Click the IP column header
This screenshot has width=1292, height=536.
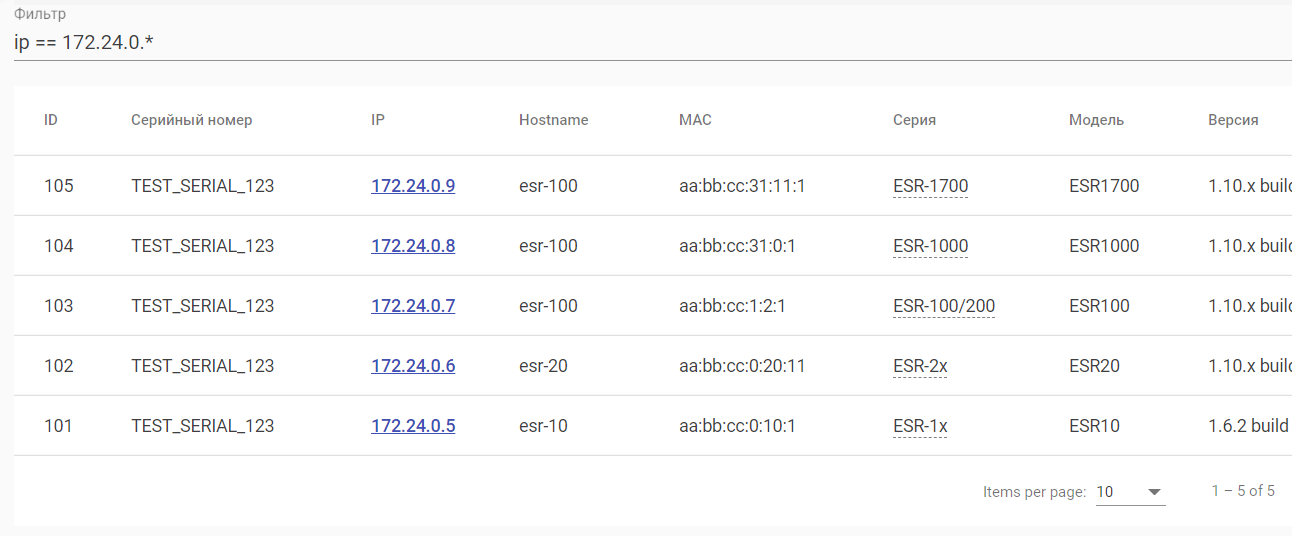click(378, 120)
